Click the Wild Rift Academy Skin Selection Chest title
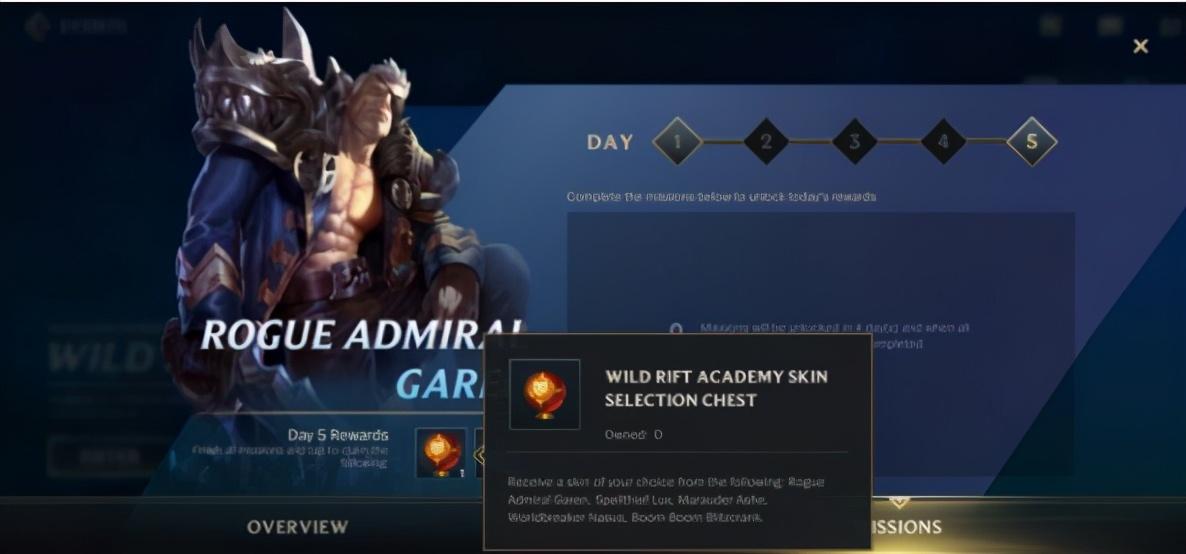1186x554 pixels. tap(716, 388)
